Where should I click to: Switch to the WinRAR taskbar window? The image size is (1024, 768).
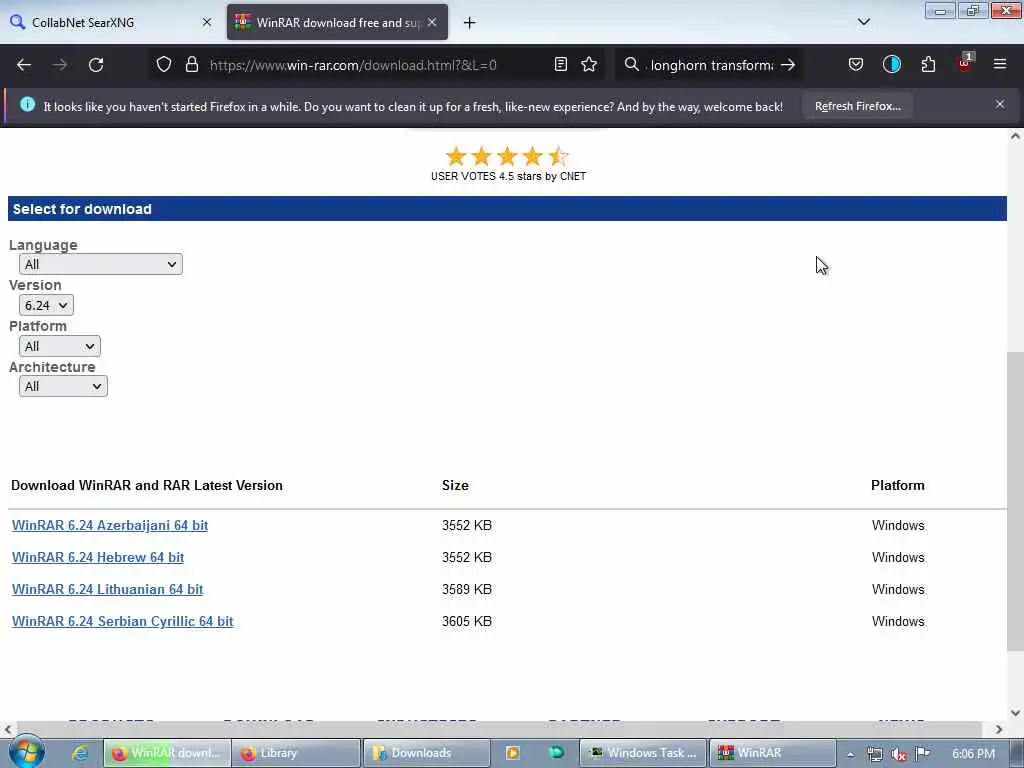[x=773, y=753]
